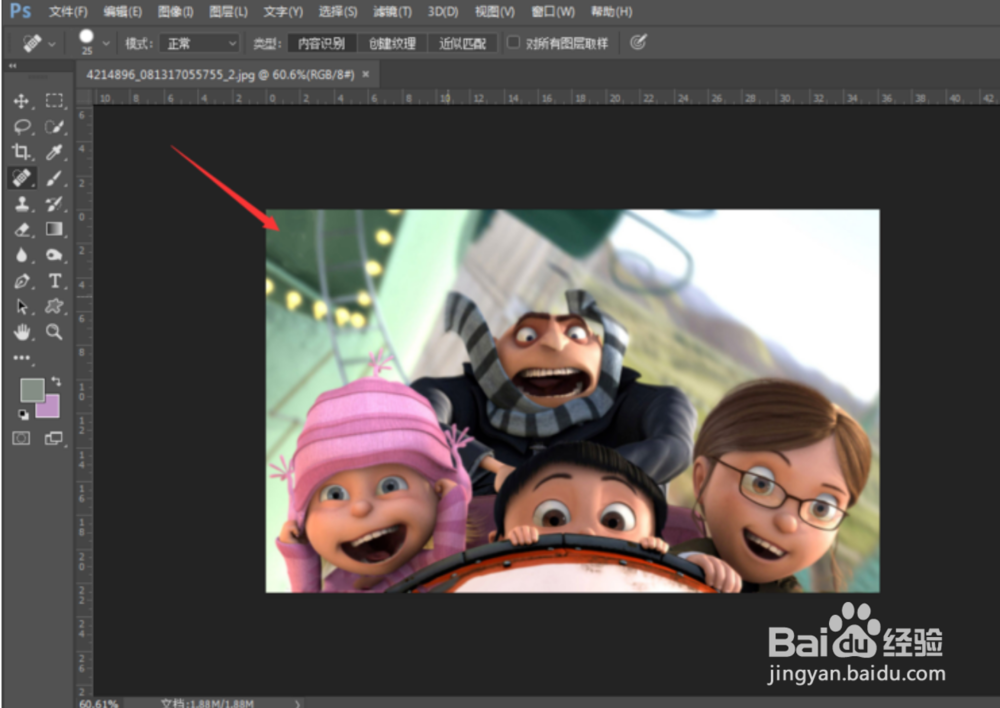Open the Edit menu
The width and height of the screenshot is (1000, 708).
pyautogui.click(x=122, y=11)
